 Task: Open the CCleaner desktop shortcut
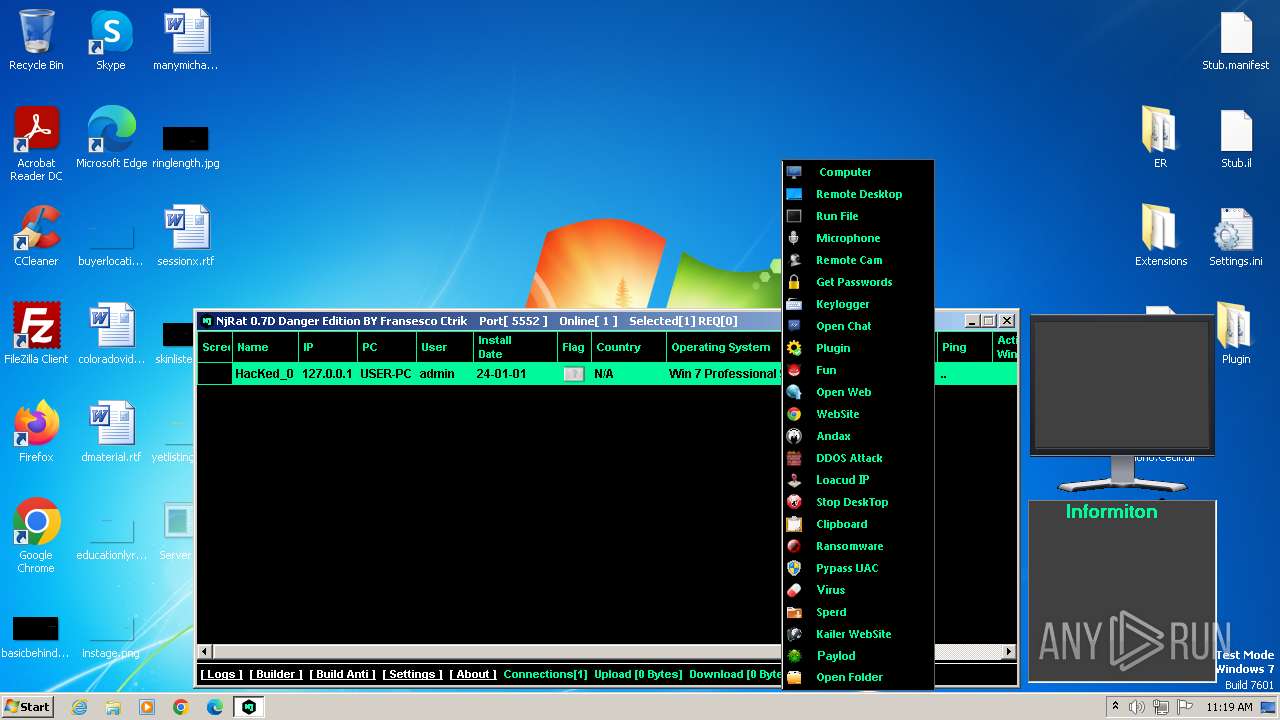pos(36,237)
